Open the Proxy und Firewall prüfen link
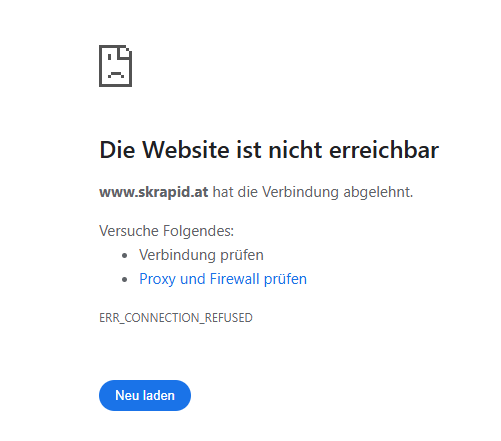The width and height of the screenshot is (501, 441). tap(223, 279)
